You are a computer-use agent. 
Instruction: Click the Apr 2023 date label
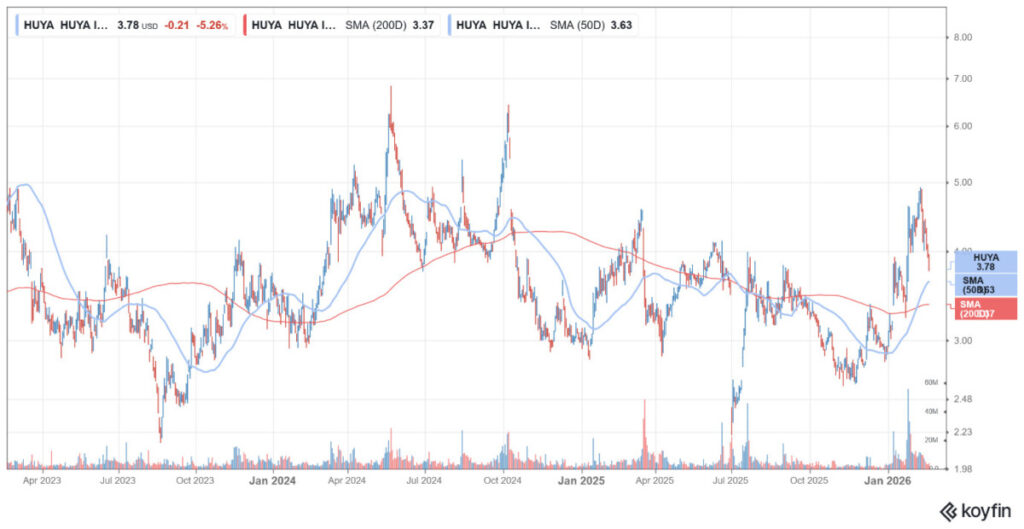(40, 481)
